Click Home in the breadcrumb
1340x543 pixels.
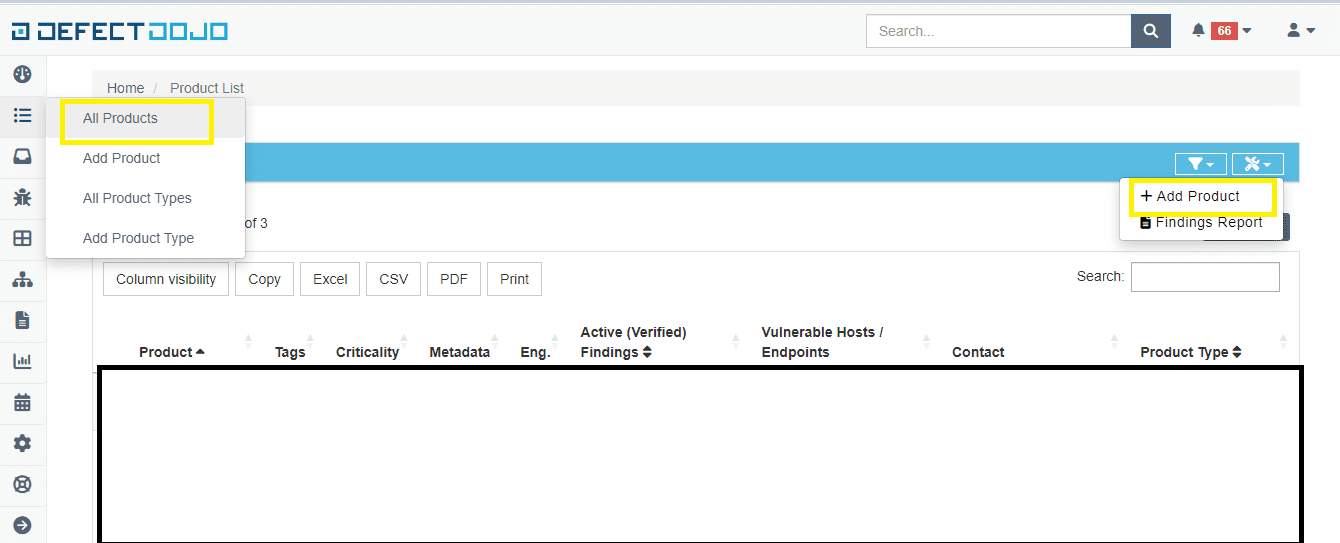coord(125,88)
